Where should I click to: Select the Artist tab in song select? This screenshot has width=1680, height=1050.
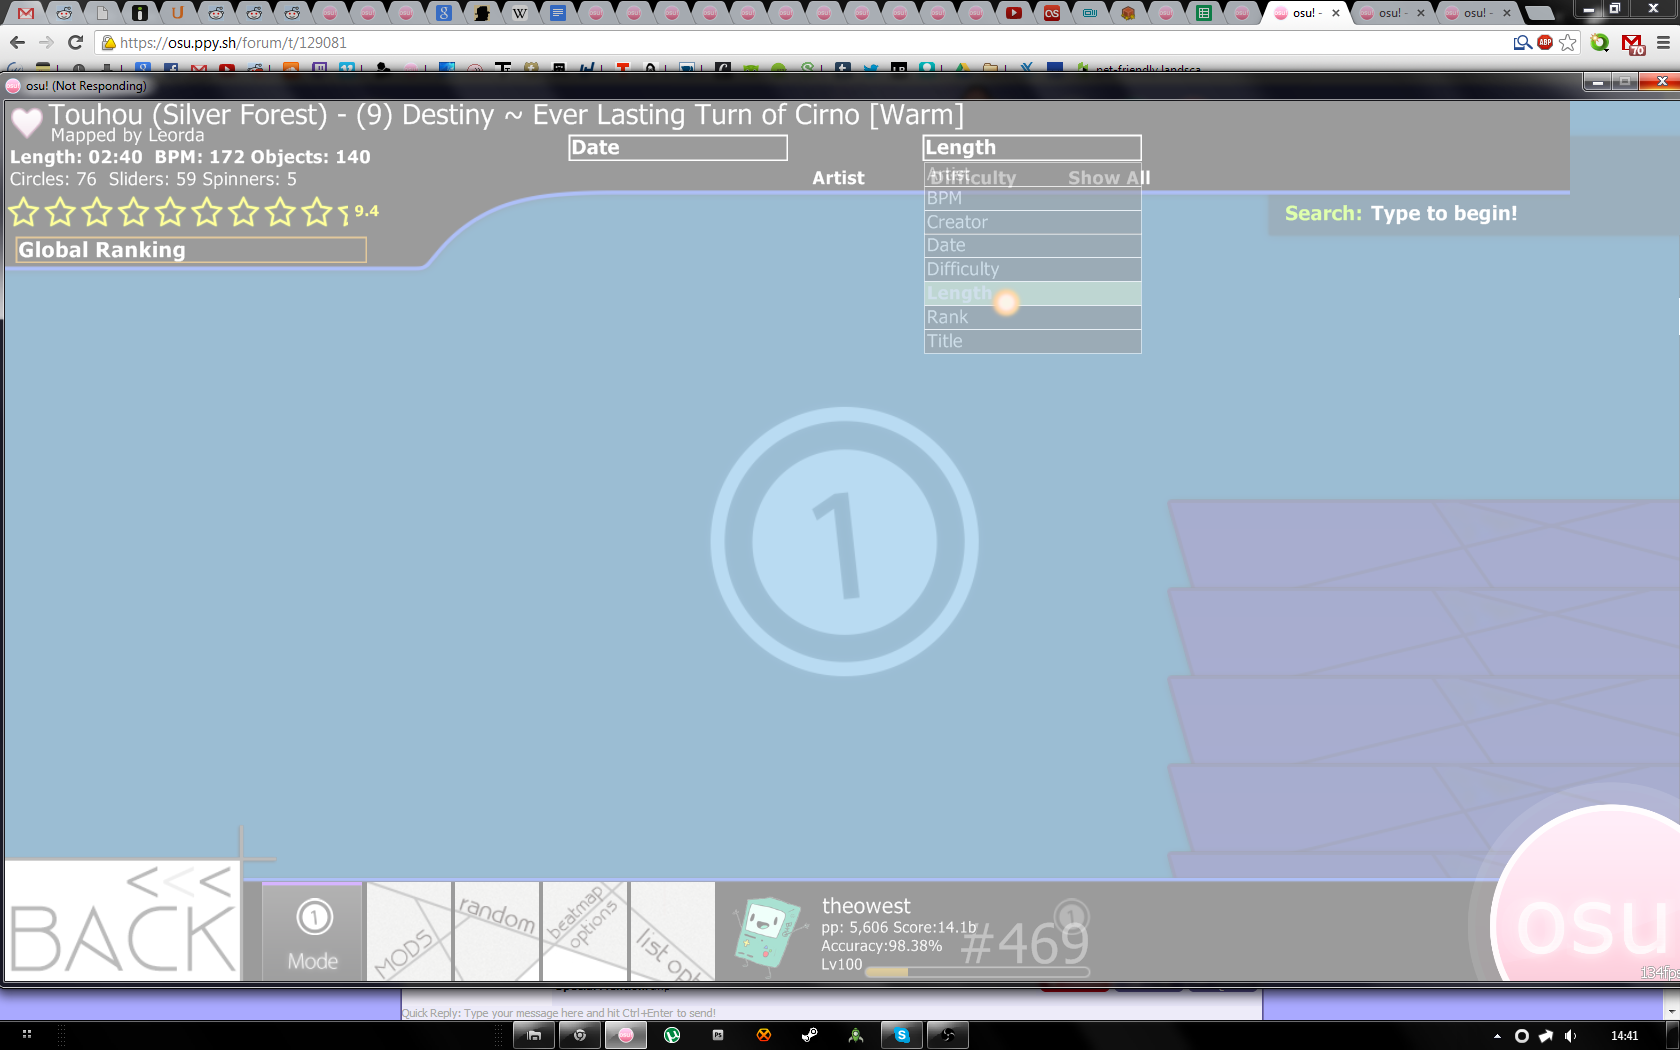(838, 178)
